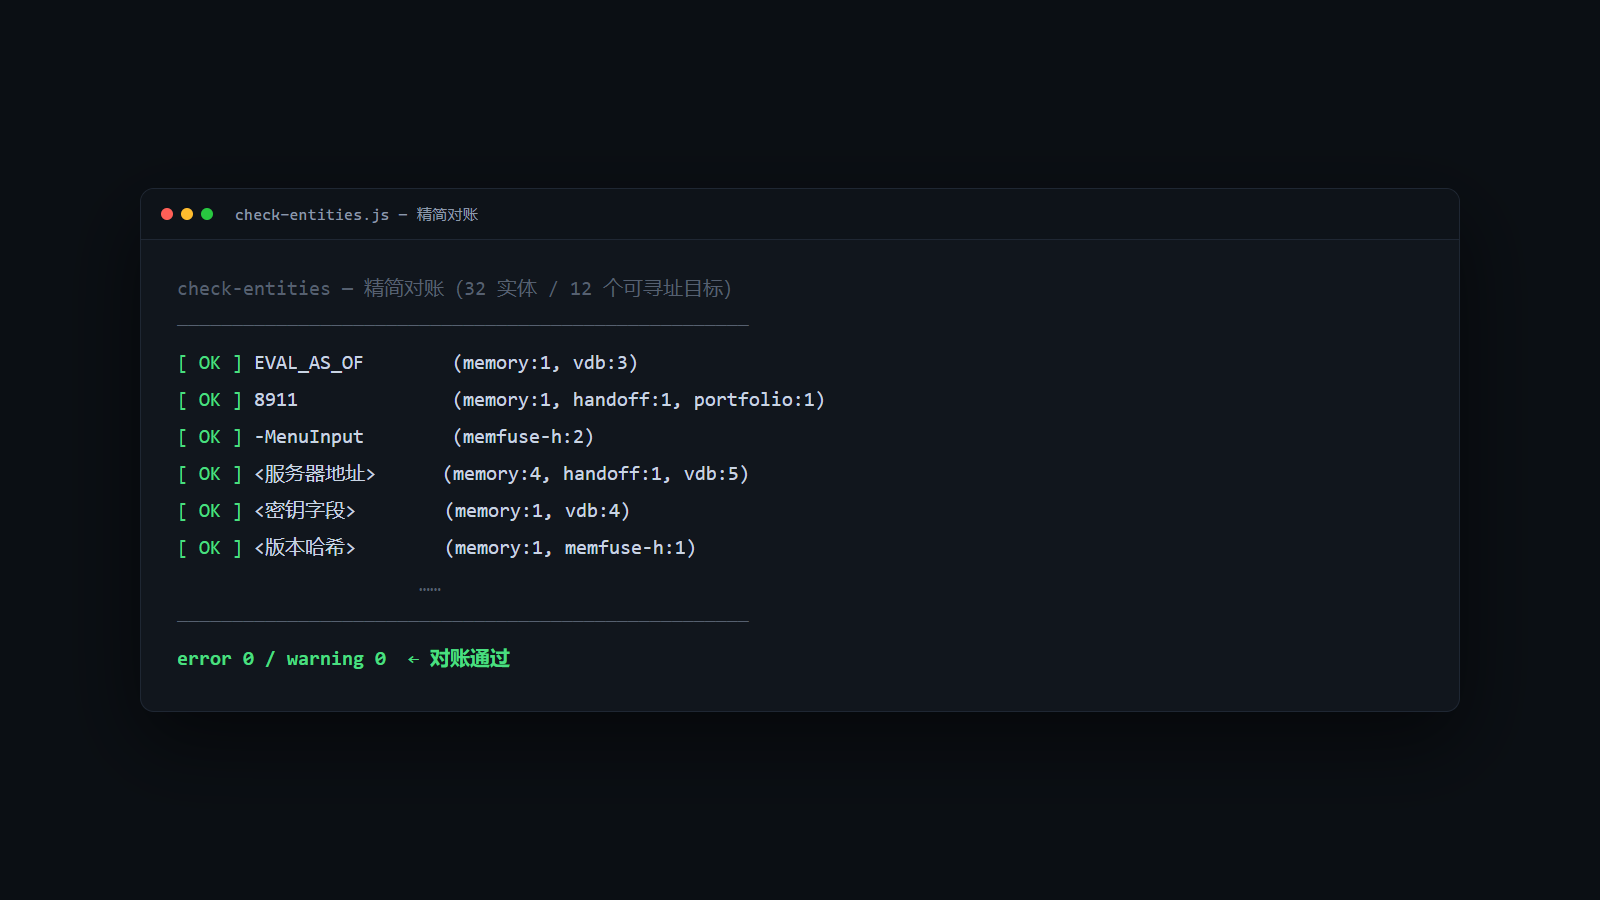The width and height of the screenshot is (1600, 900).
Task: Select the EVAL_AS_OF entity name
Action: click(x=309, y=363)
